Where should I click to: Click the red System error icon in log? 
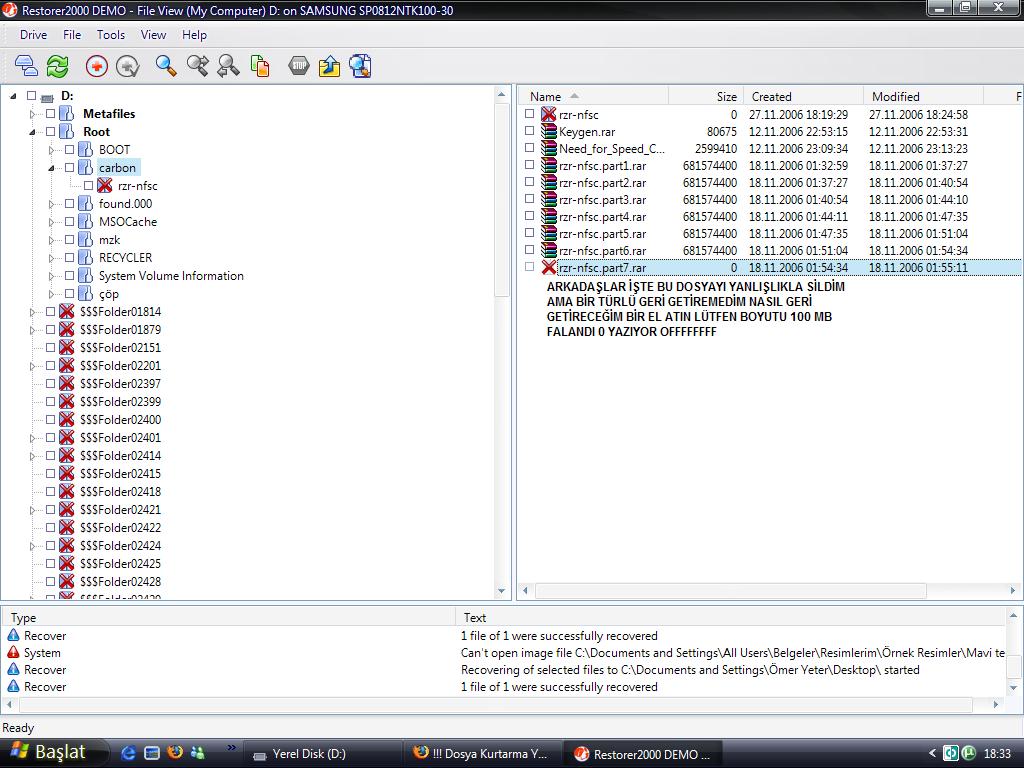tap(13, 652)
